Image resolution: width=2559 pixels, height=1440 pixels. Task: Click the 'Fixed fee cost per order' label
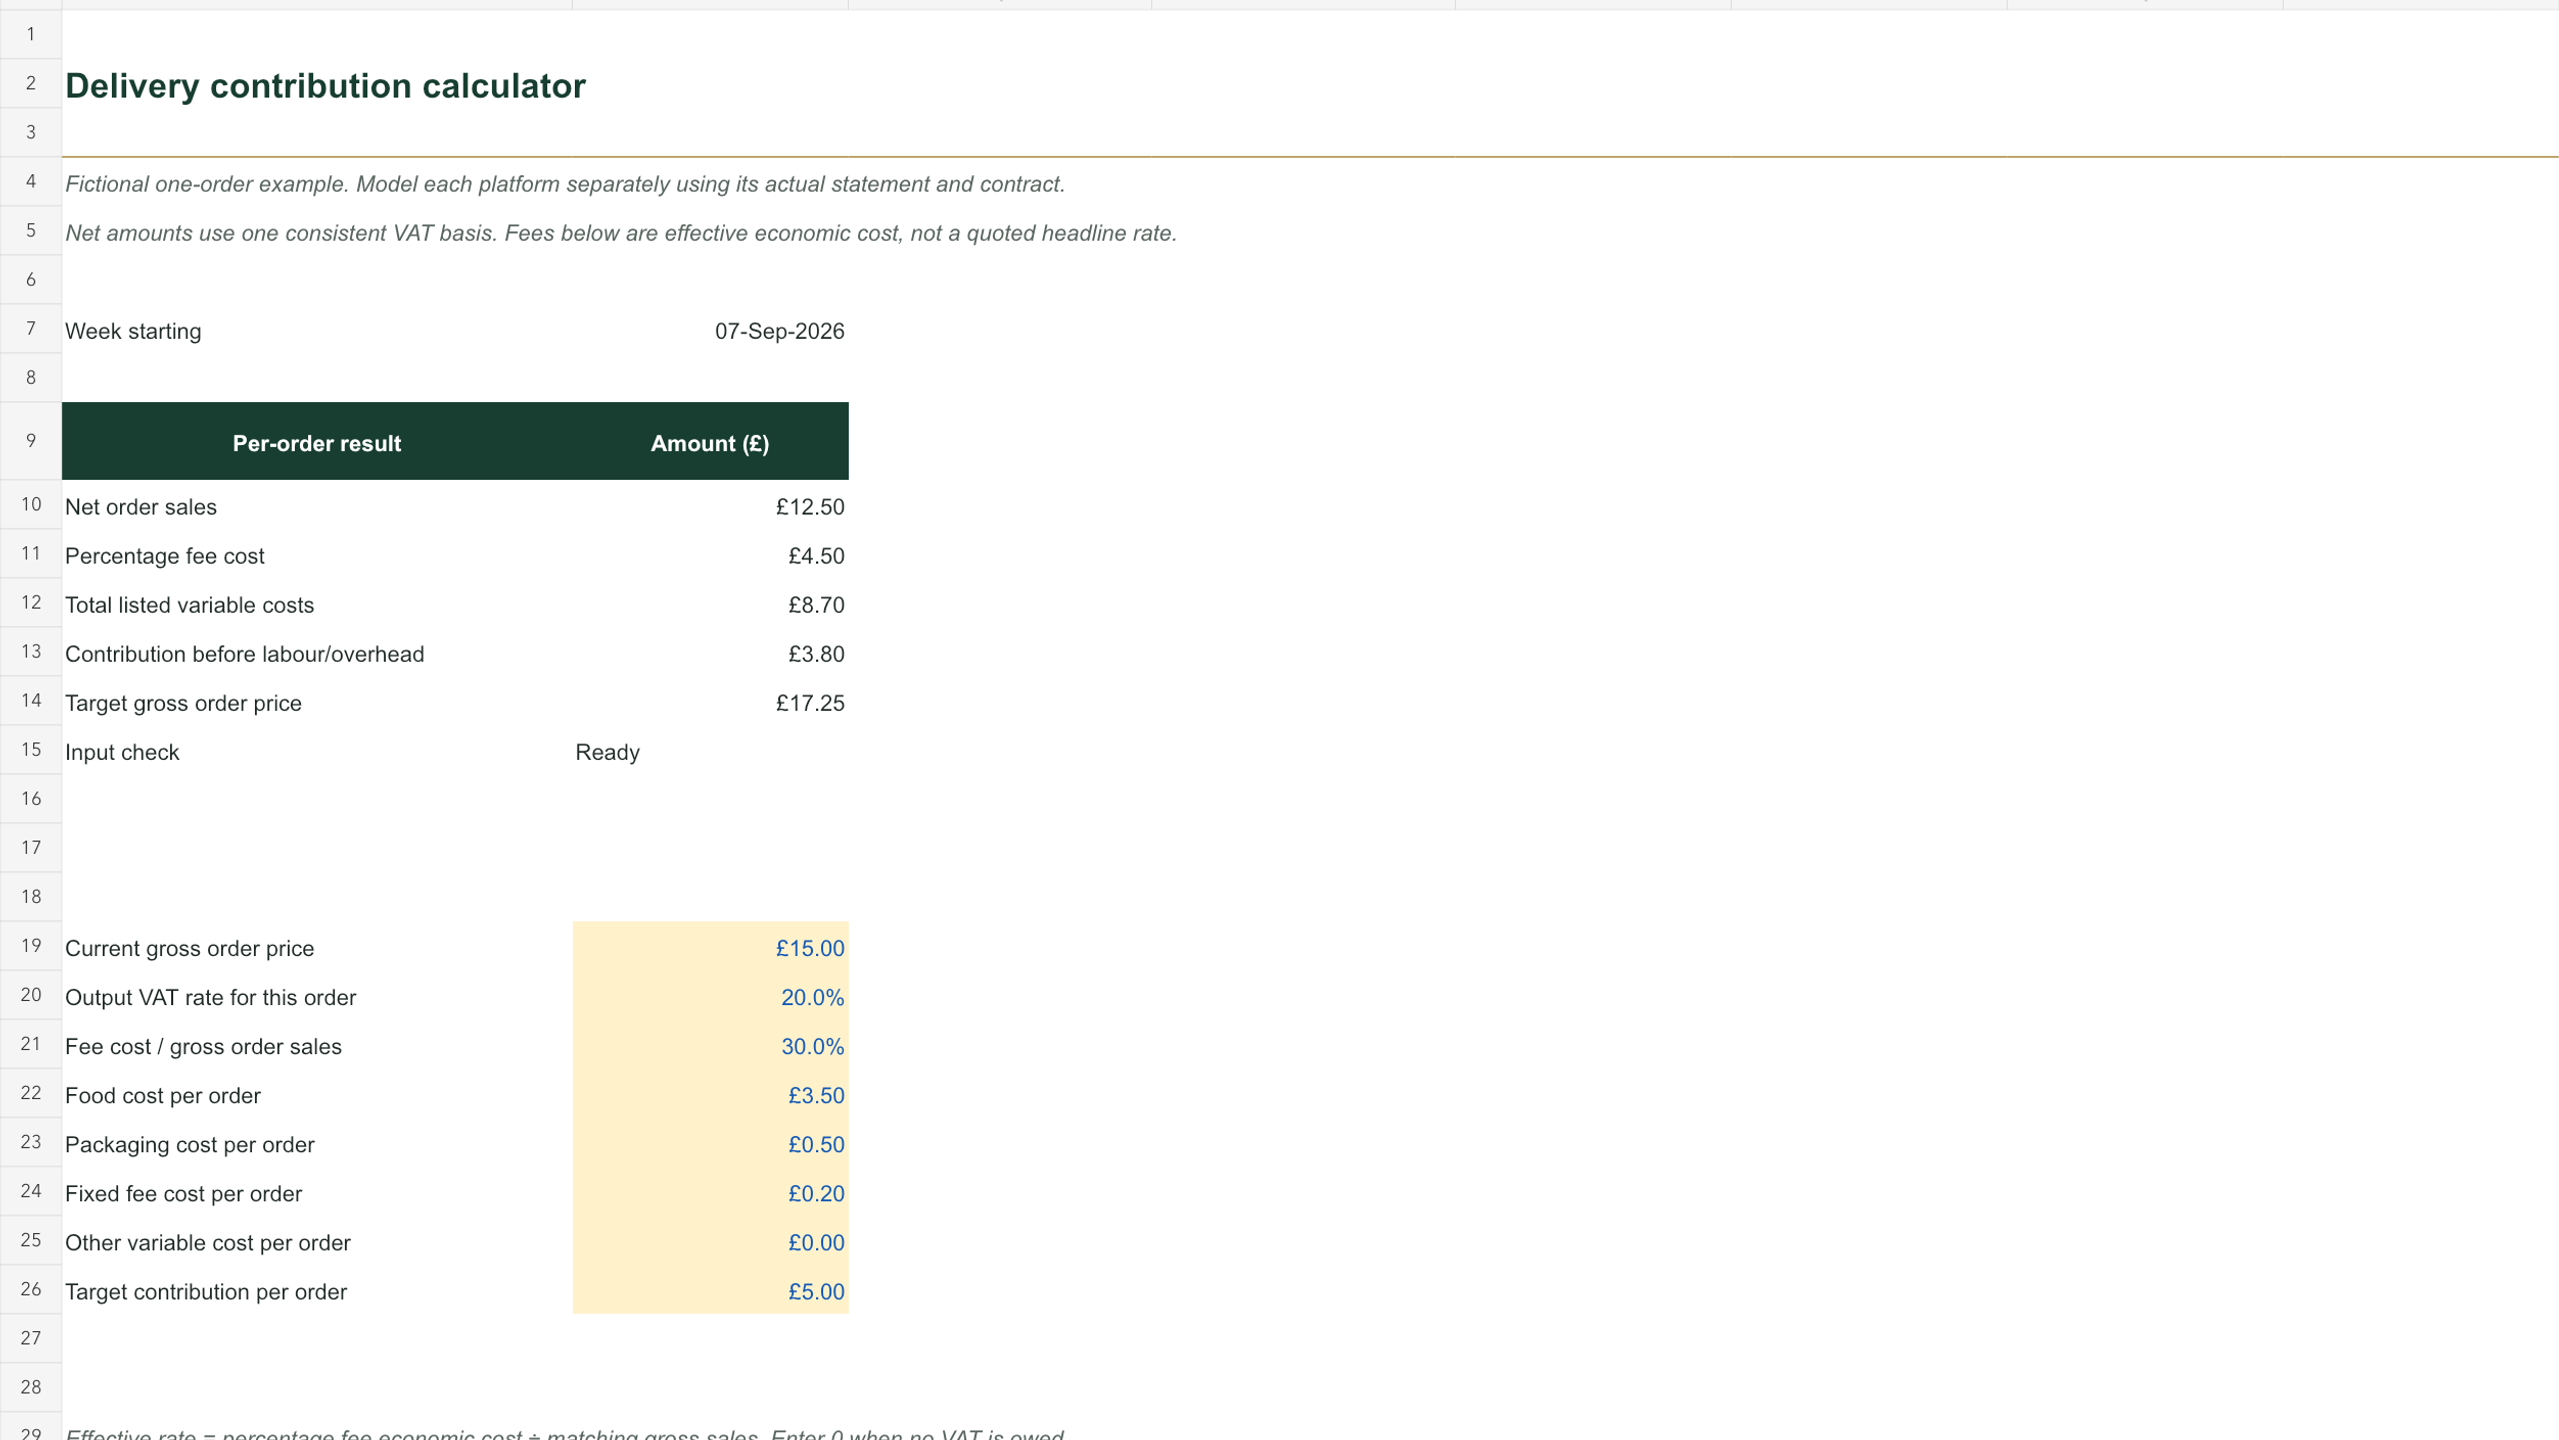183,1193
